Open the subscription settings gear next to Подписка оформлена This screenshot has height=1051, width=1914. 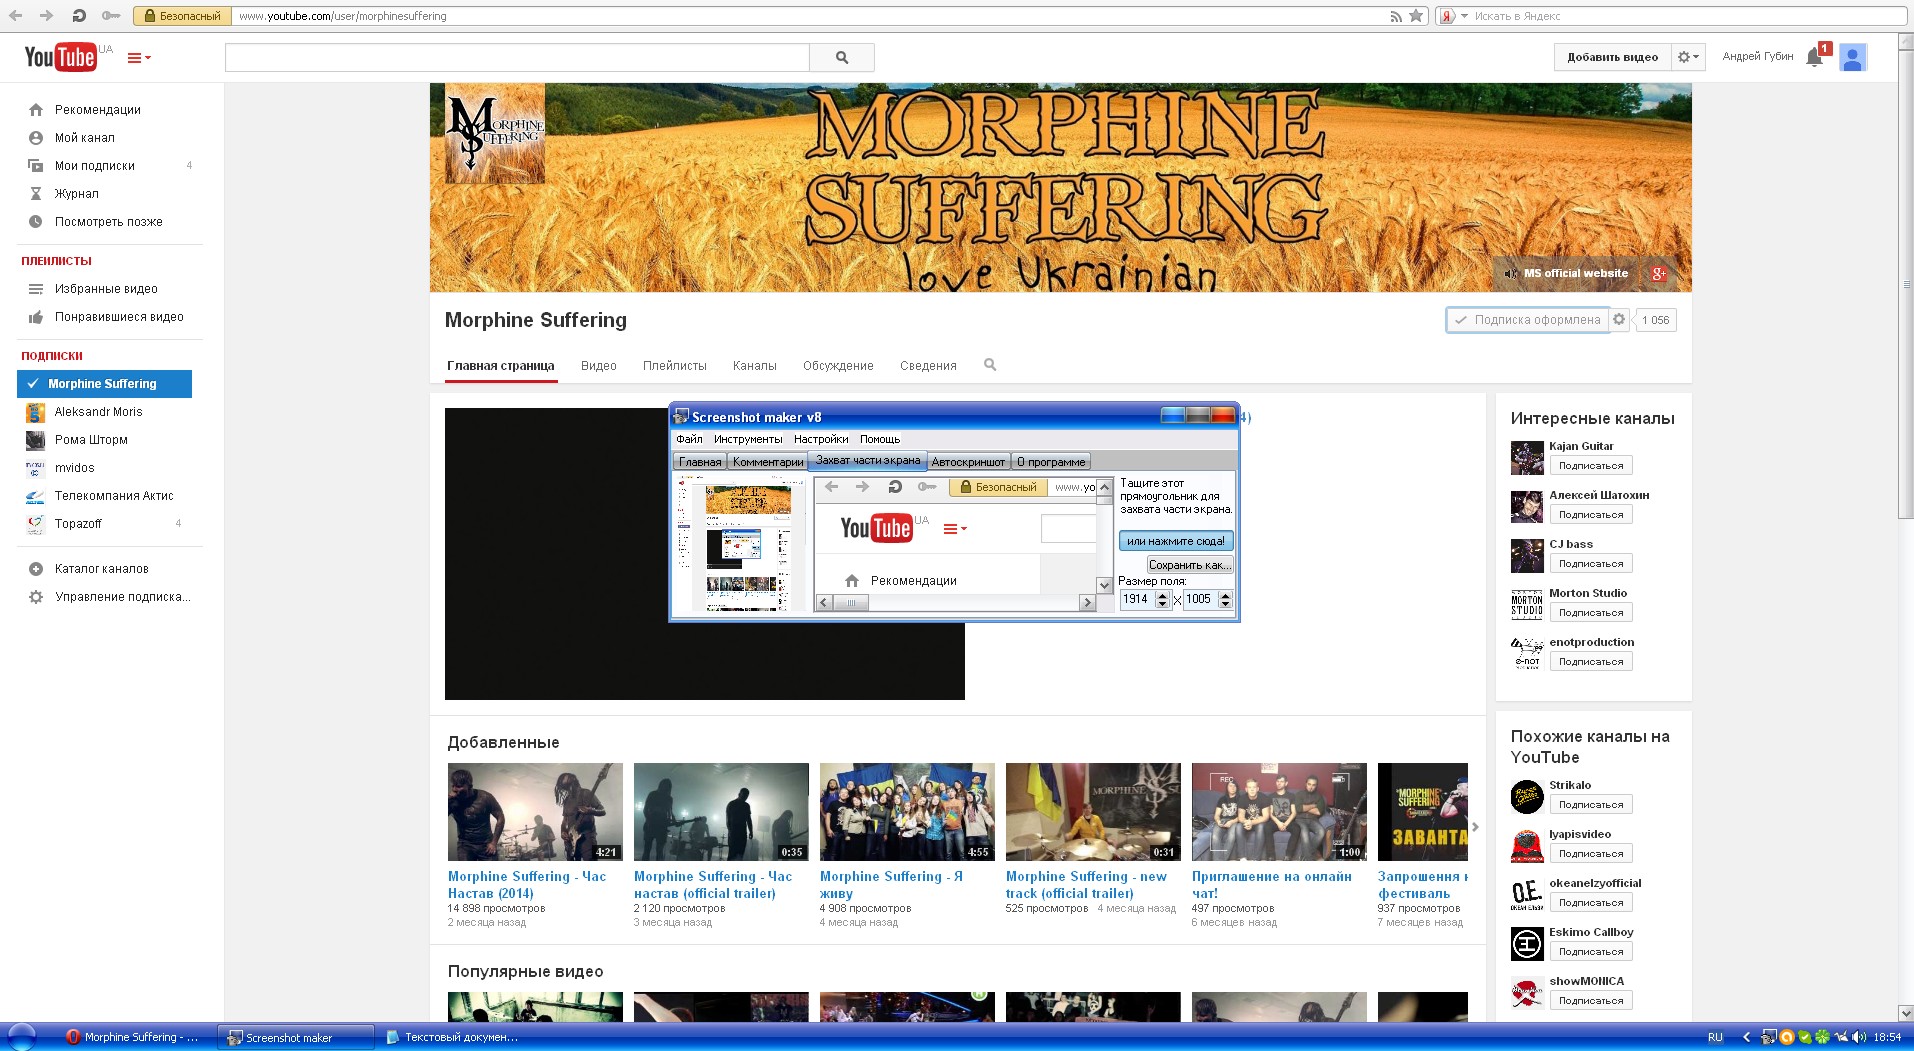click(x=1620, y=320)
